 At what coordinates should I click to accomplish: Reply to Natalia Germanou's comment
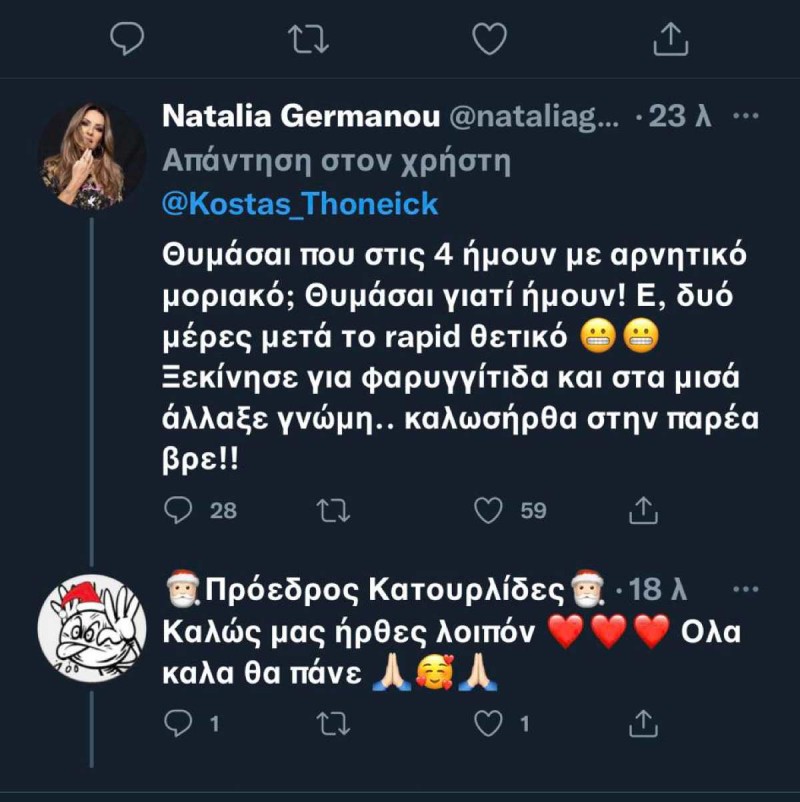(178, 510)
